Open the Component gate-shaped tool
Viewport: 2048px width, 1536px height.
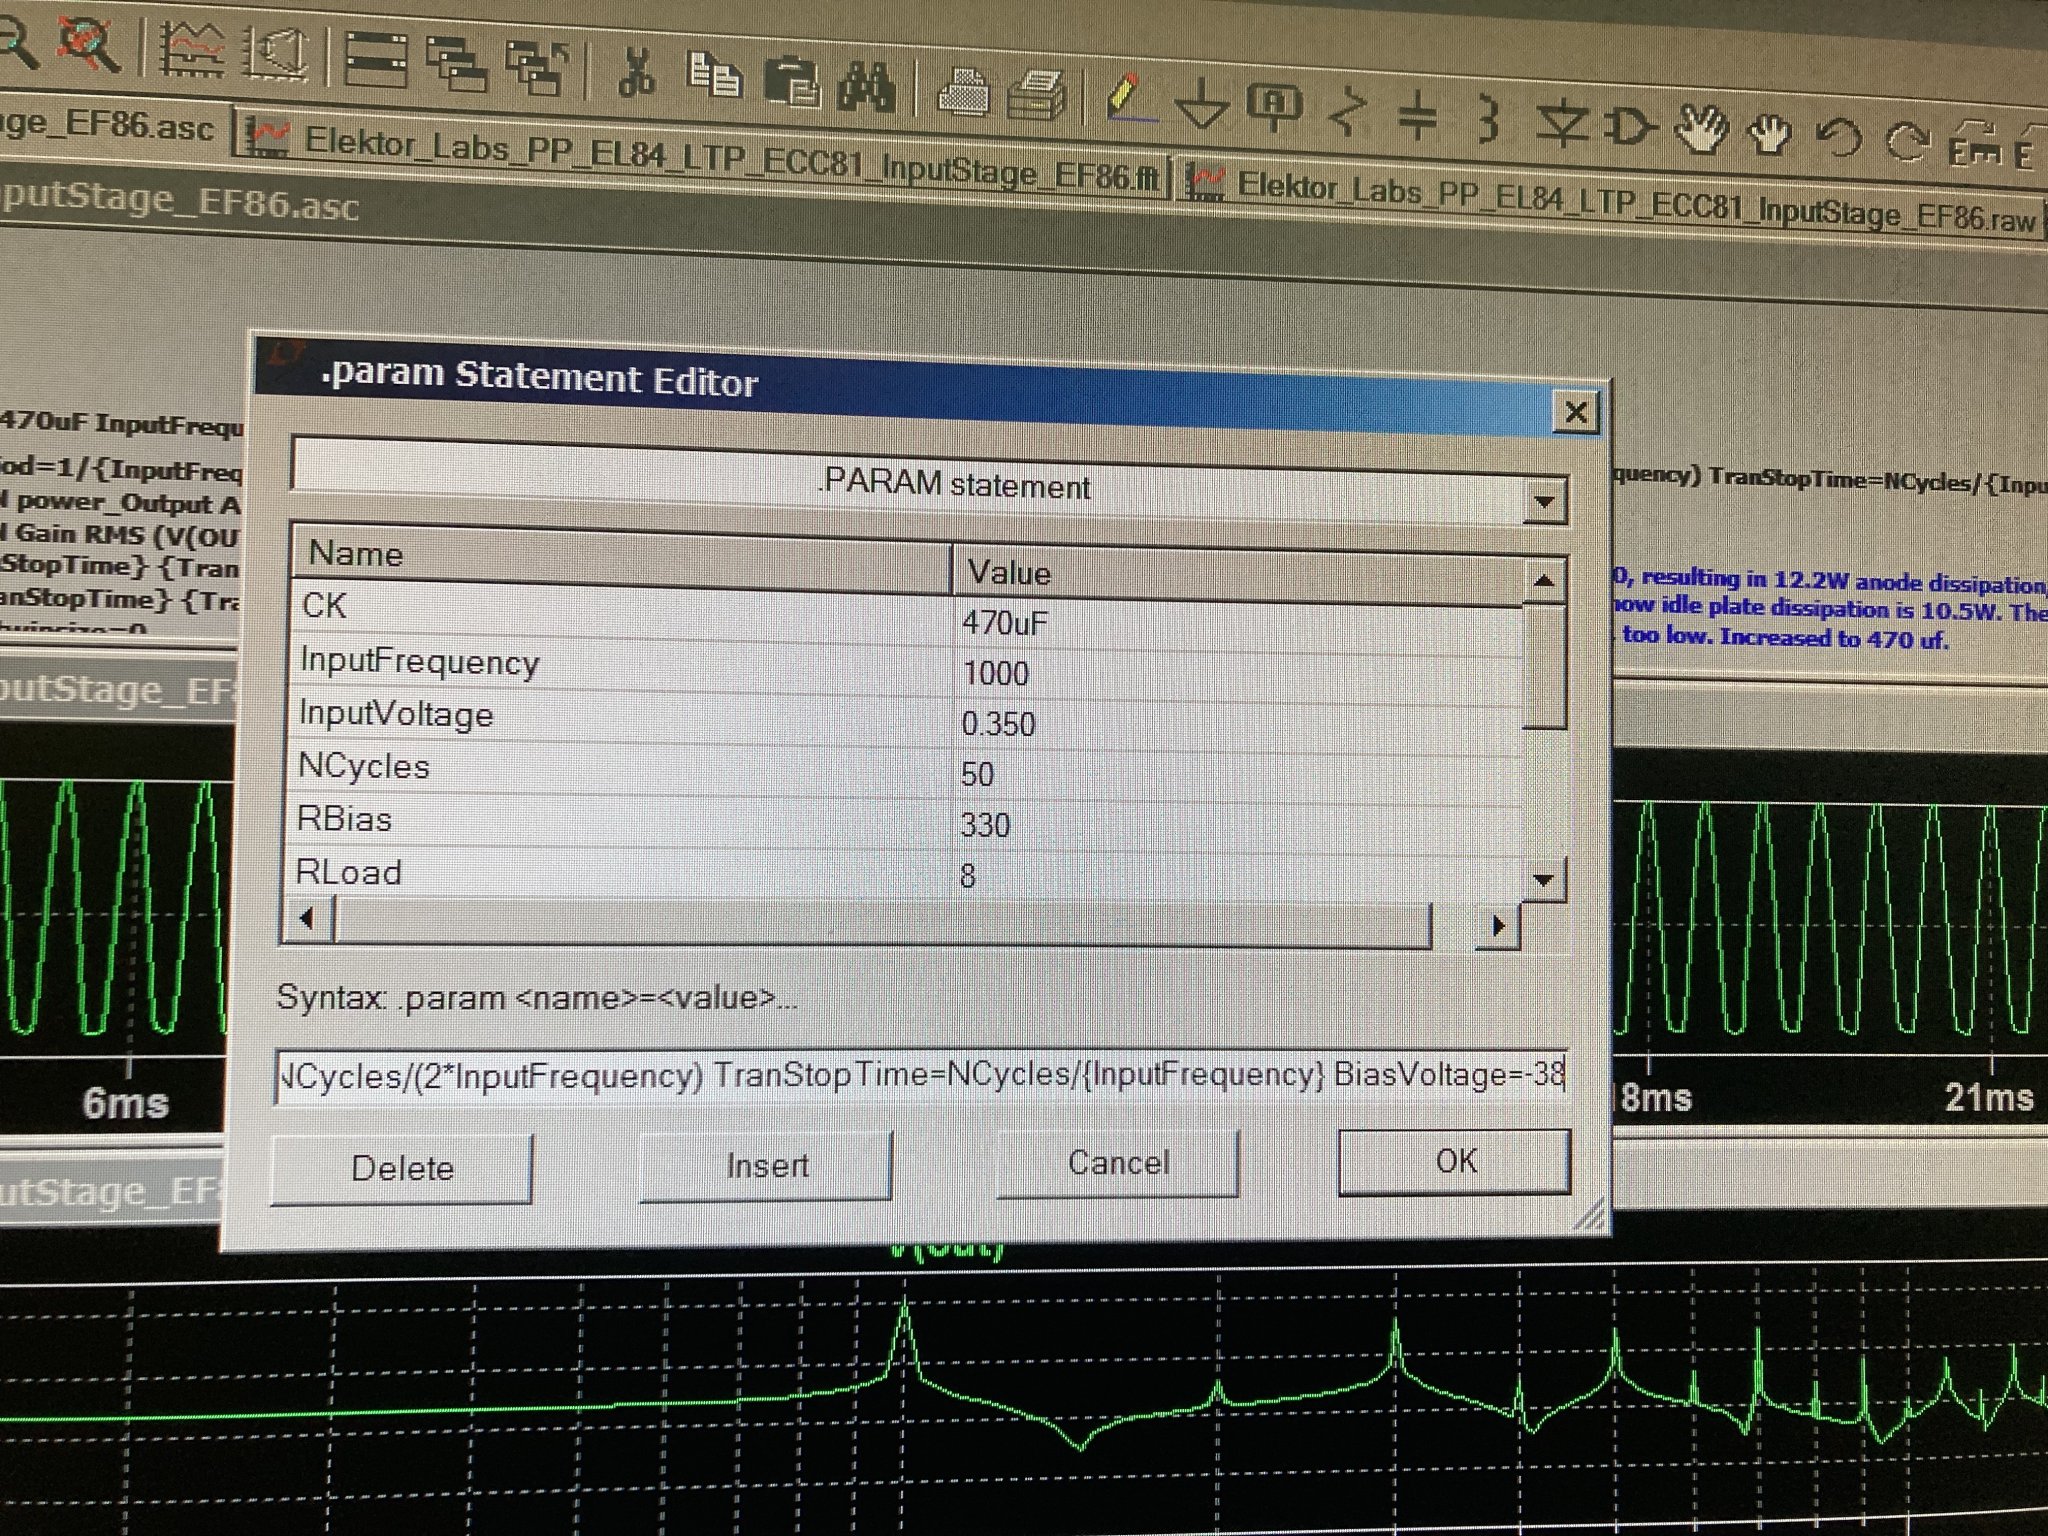coord(1630,127)
